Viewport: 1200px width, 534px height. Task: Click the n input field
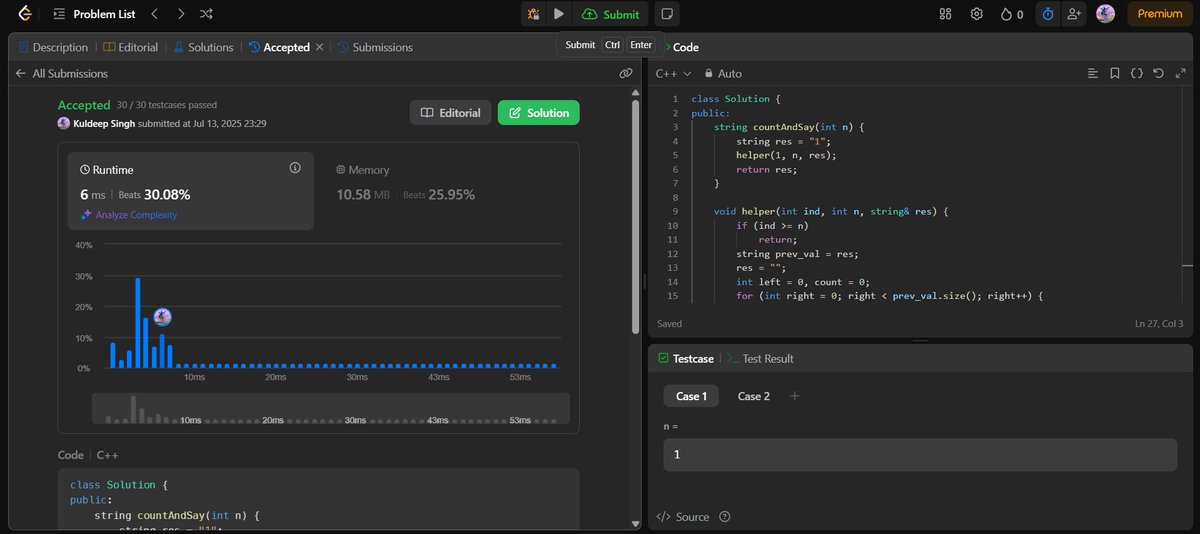pyautogui.click(x=920, y=455)
